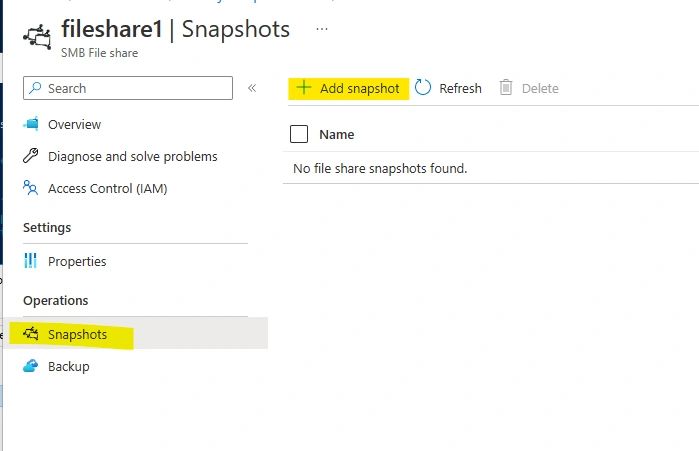The width and height of the screenshot is (699, 451).
Task: Click the Add snapshot button label
Action: click(360, 89)
